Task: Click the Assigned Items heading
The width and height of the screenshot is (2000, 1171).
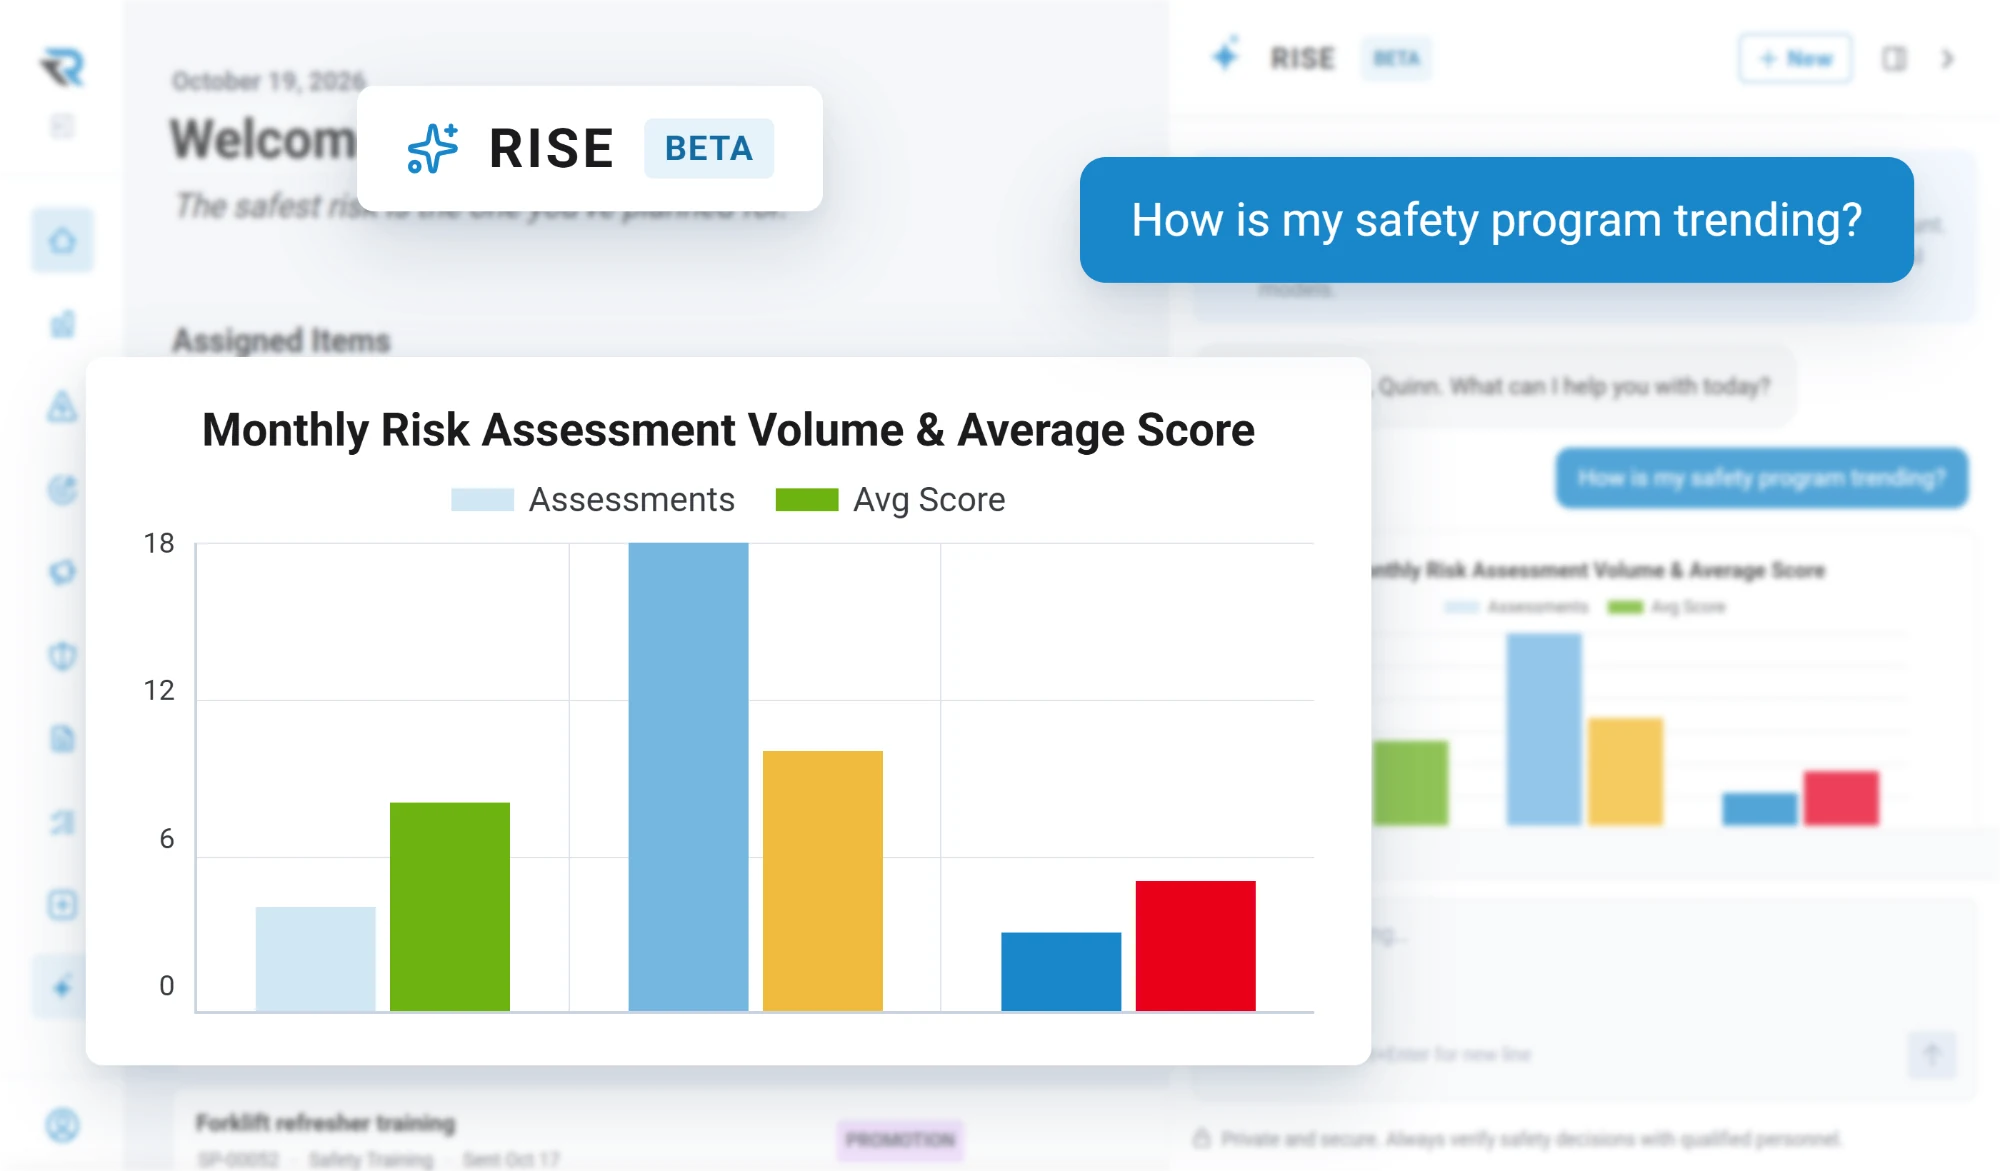Action: click(x=281, y=341)
